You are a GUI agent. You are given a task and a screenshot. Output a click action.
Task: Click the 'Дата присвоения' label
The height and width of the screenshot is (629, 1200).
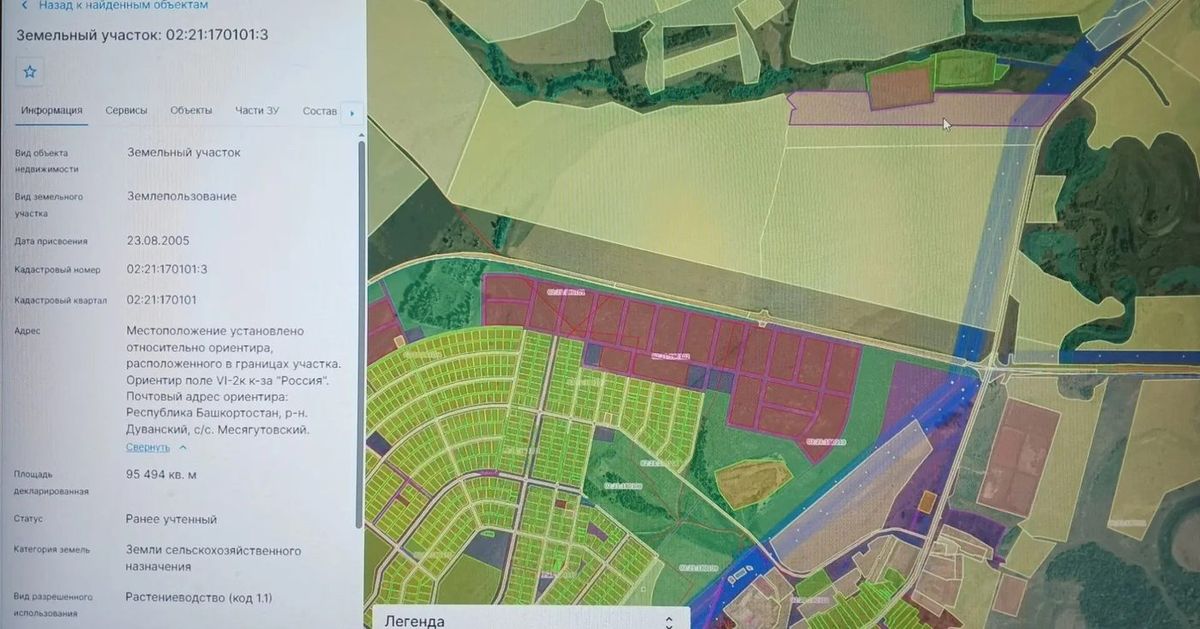tap(51, 241)
